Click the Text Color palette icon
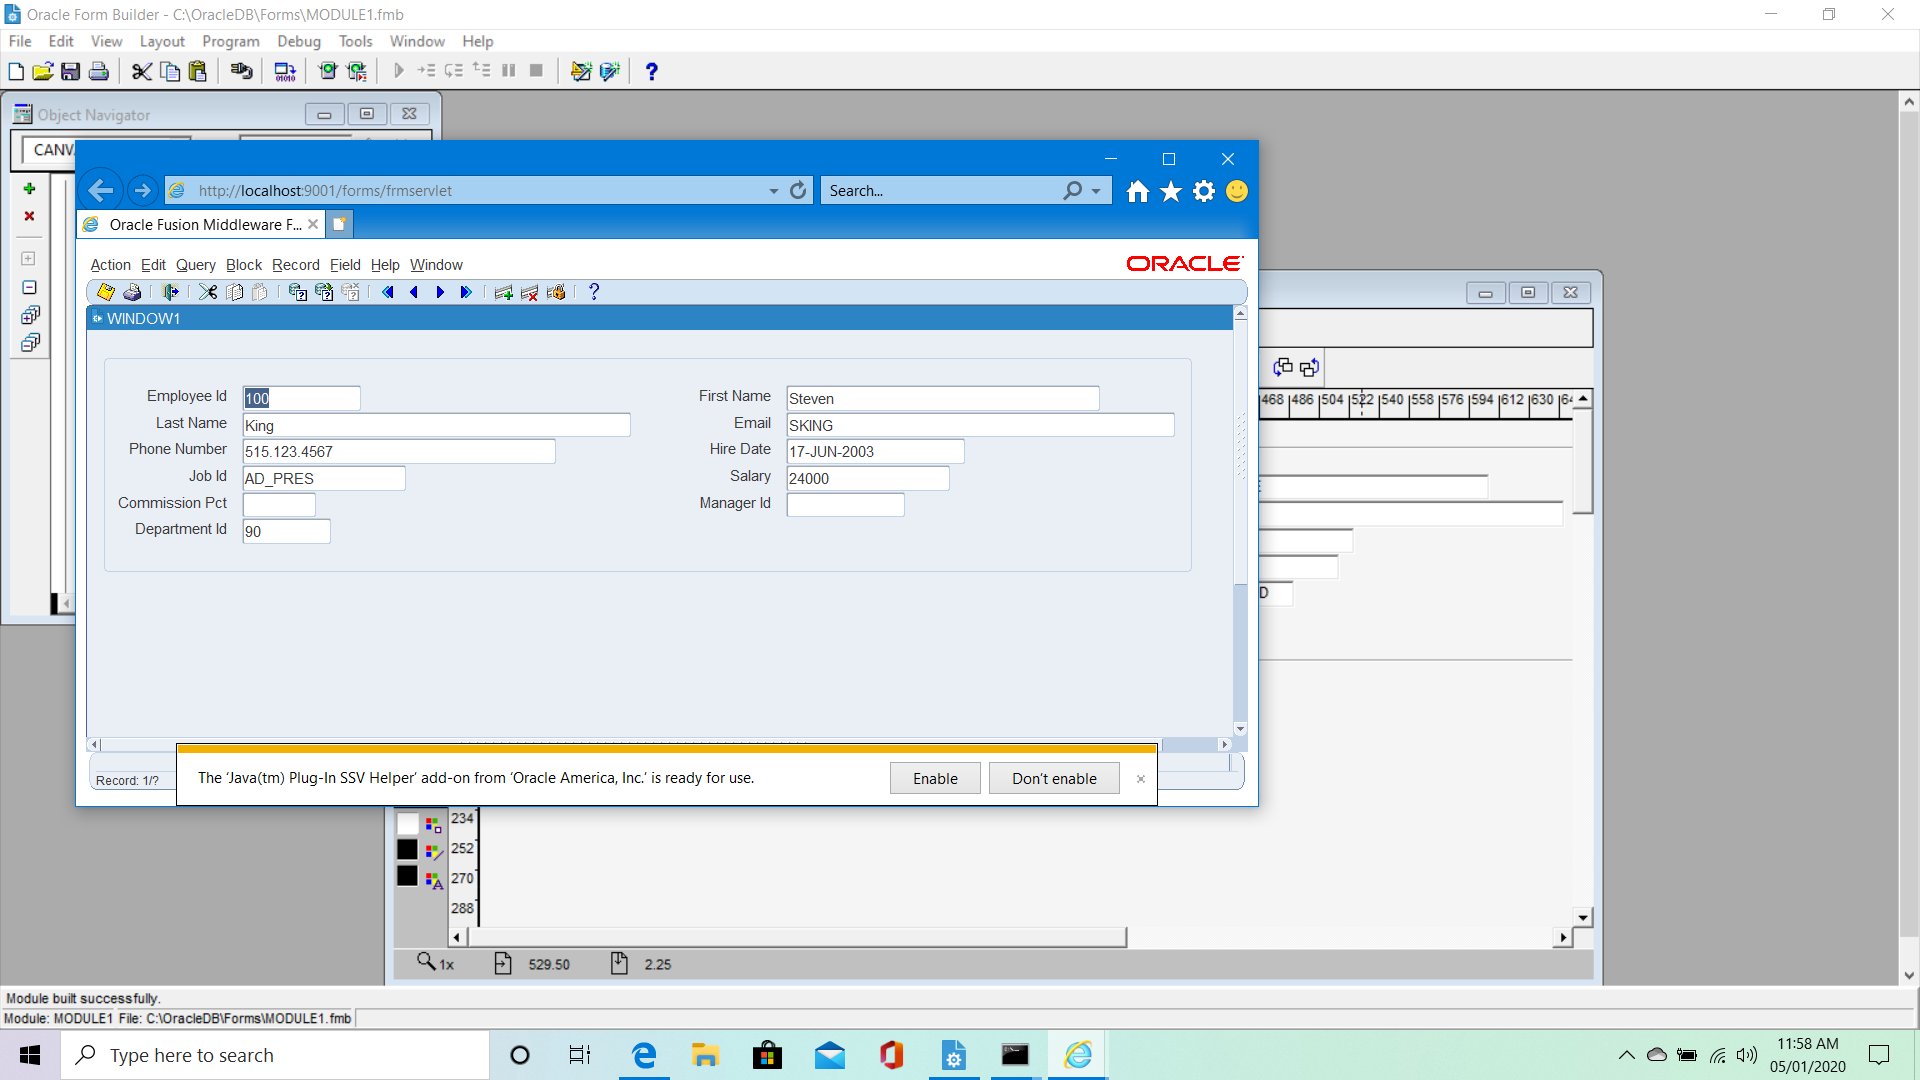 433,881
